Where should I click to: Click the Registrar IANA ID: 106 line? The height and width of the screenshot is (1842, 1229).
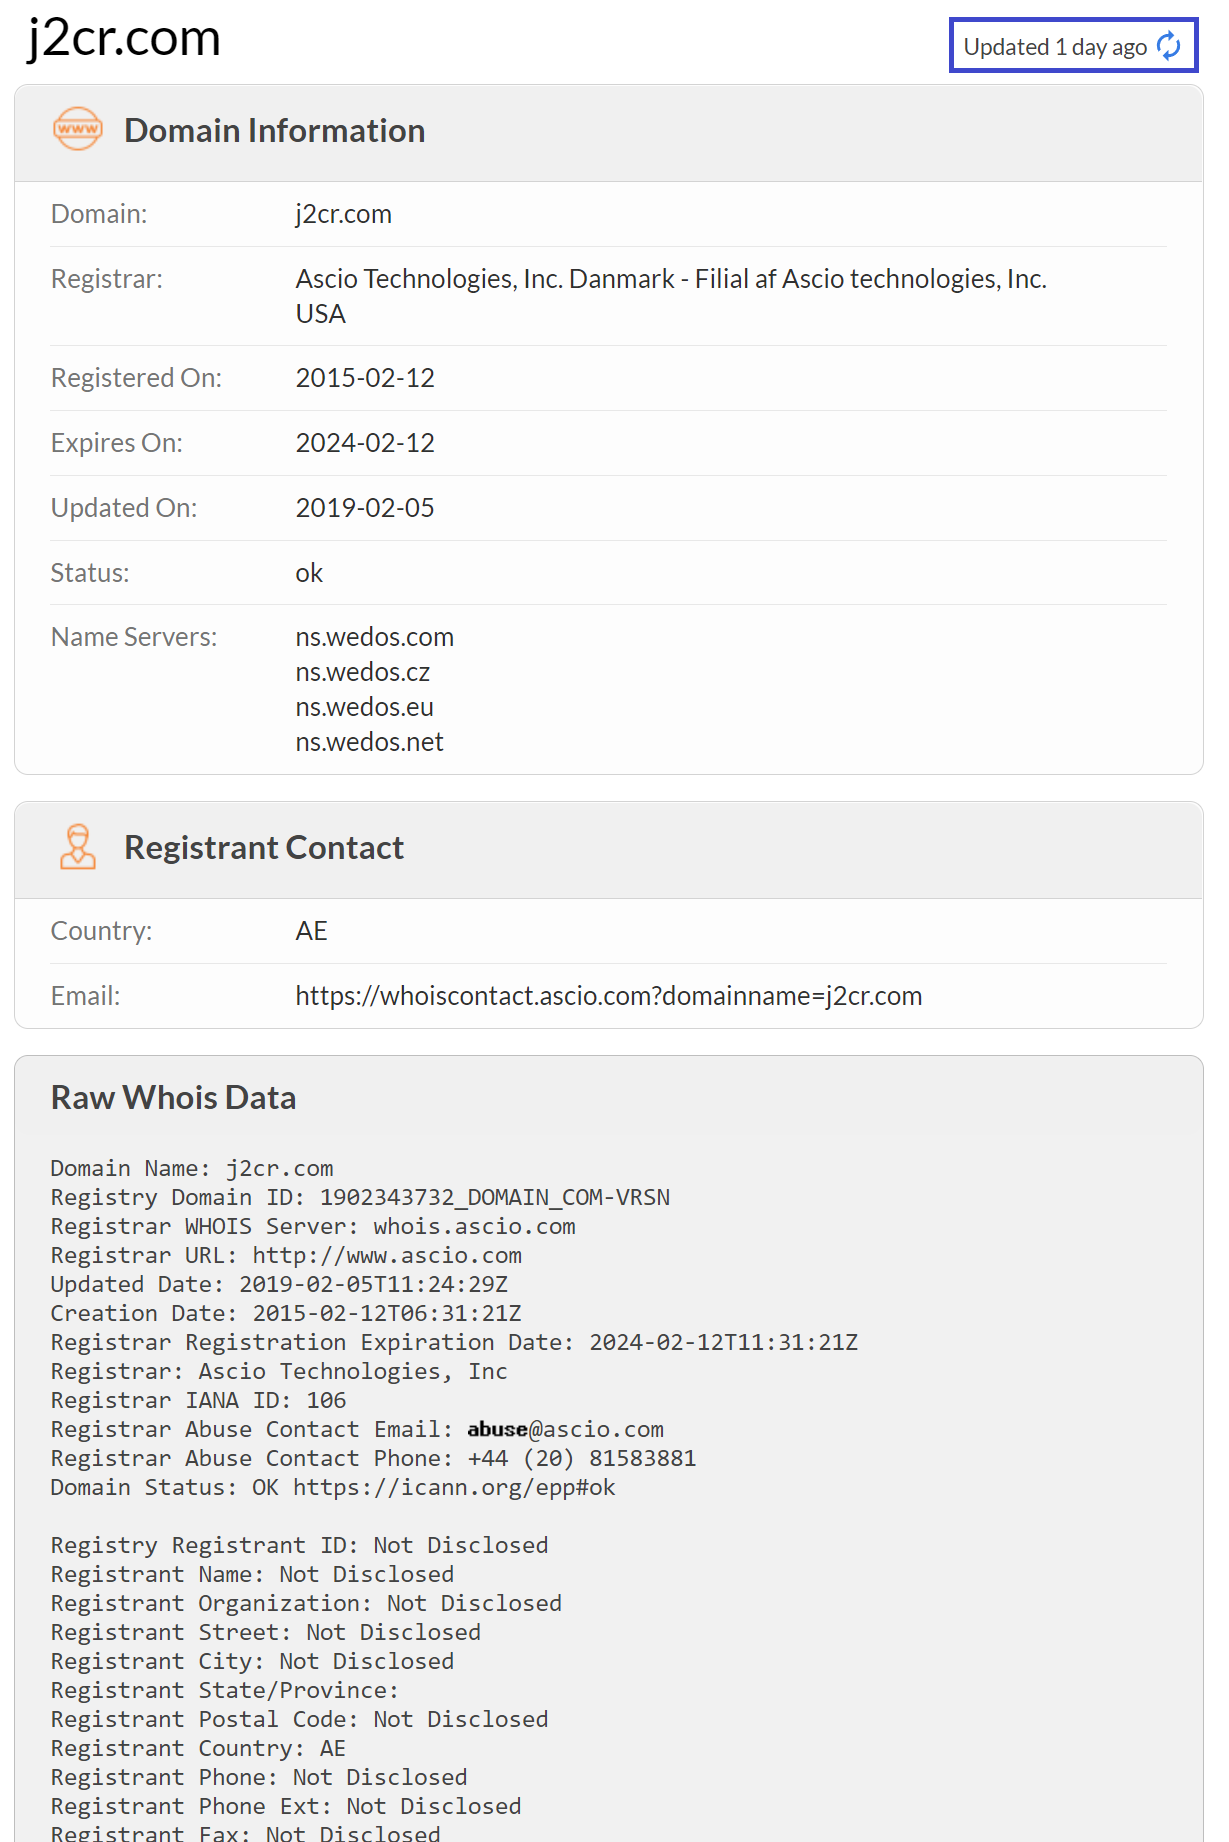pos(198,1400)
